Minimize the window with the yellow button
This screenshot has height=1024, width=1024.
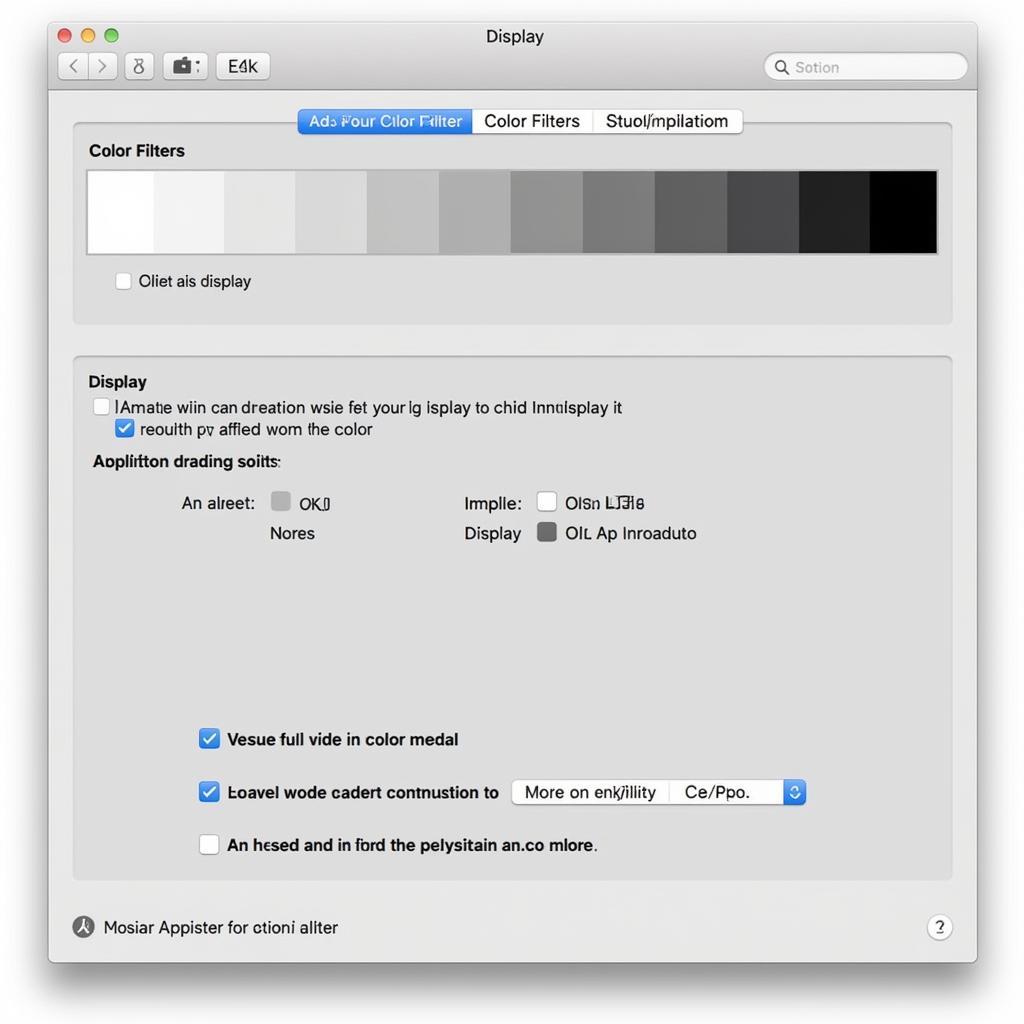click(x=88, y=35)
